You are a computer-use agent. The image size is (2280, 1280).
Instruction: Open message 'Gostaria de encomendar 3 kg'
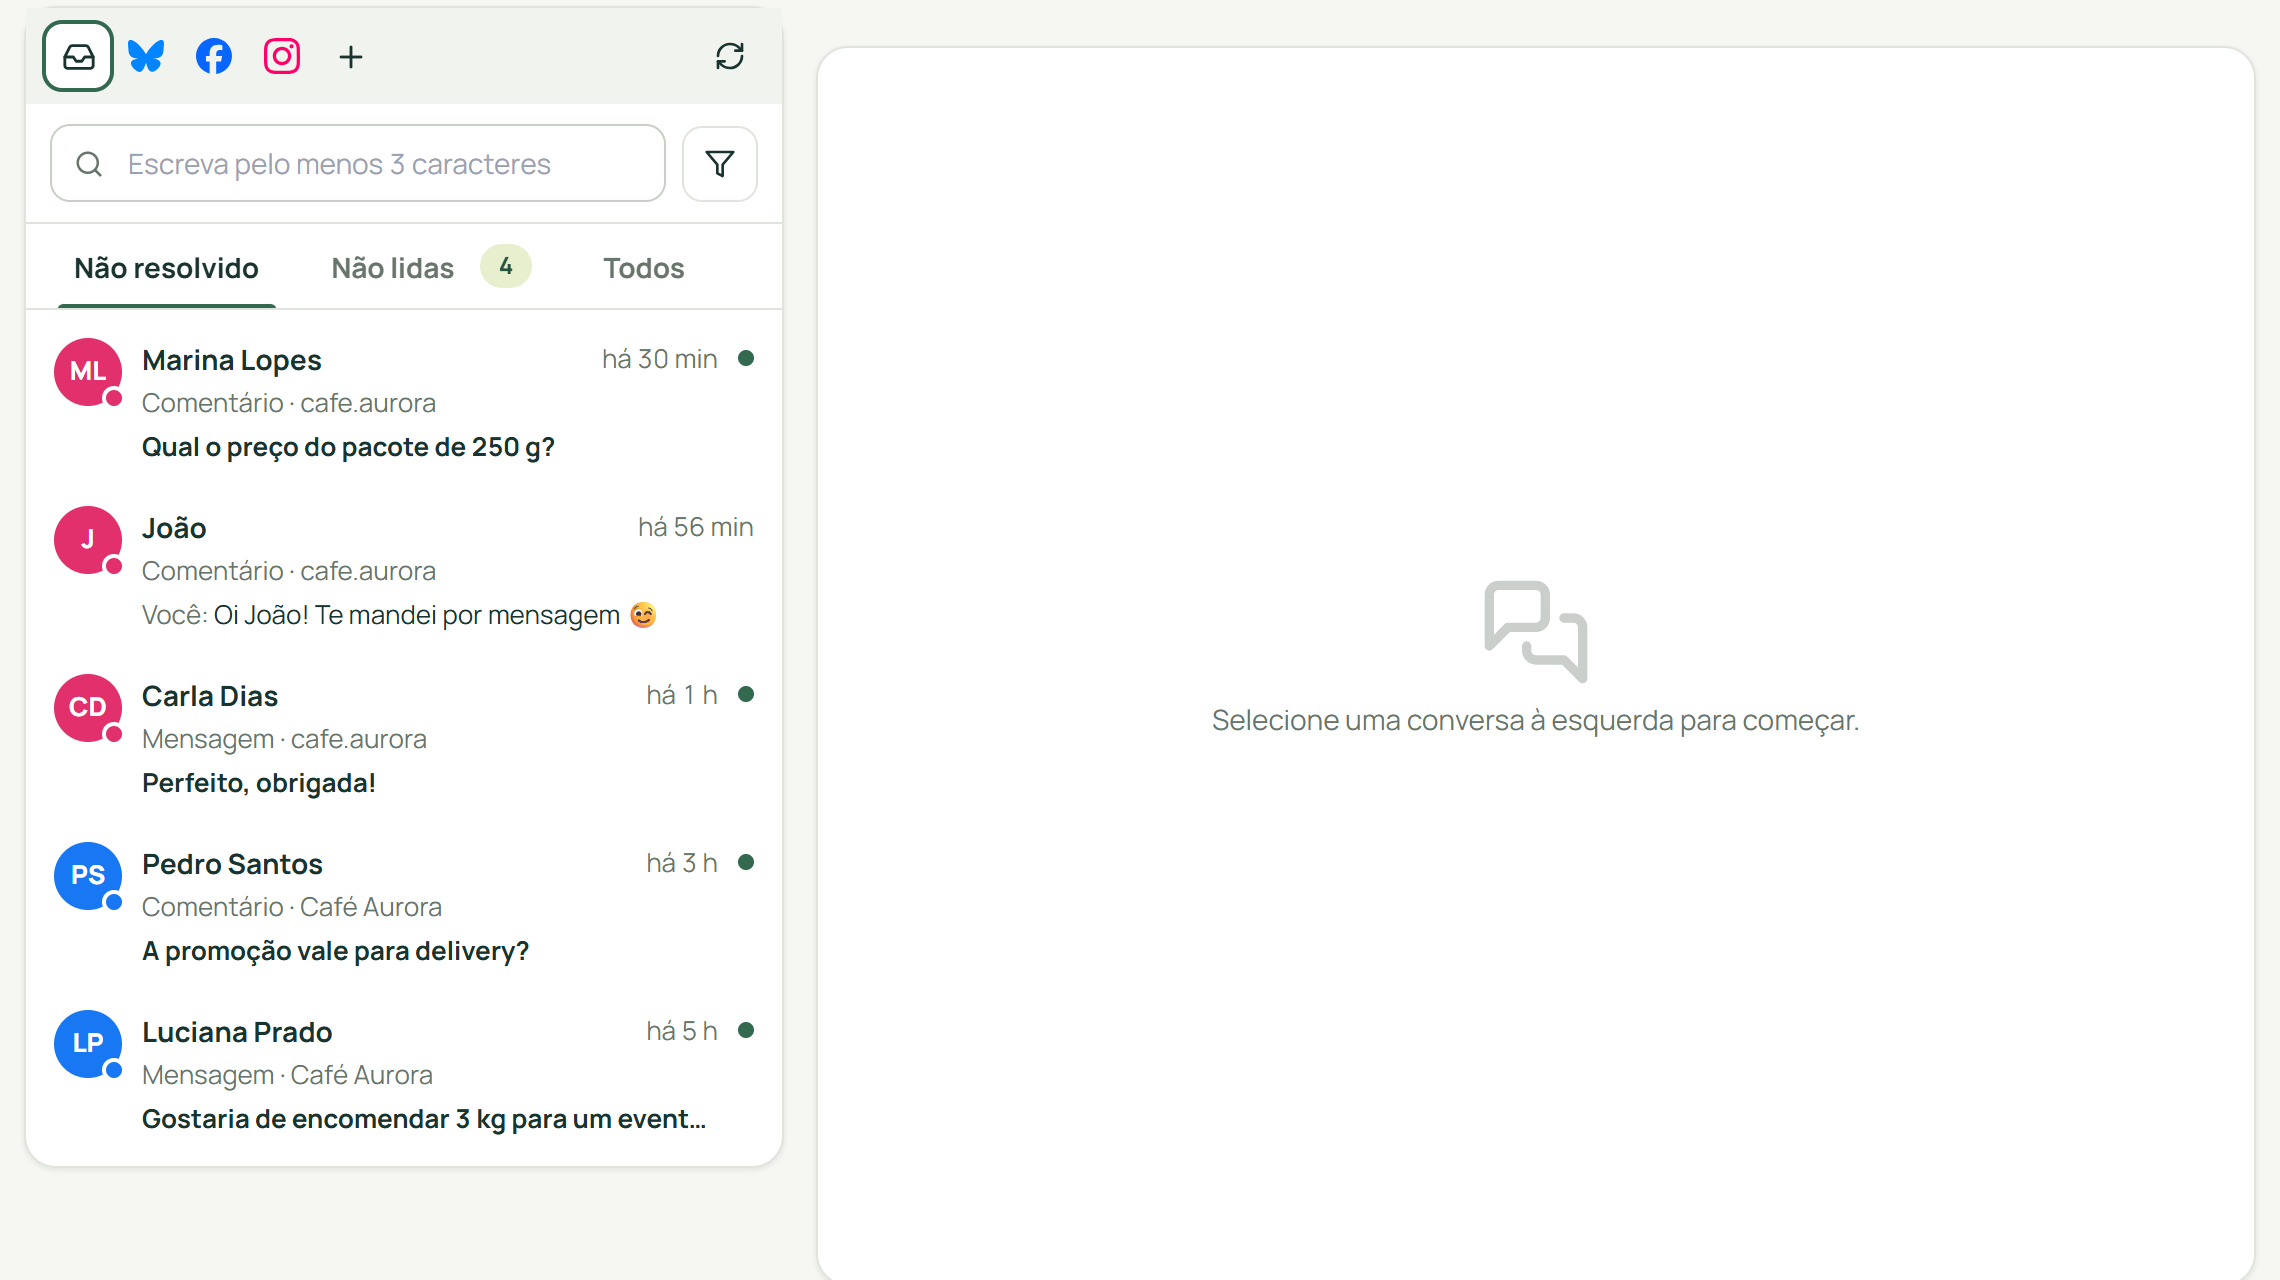coord(424,1119)
